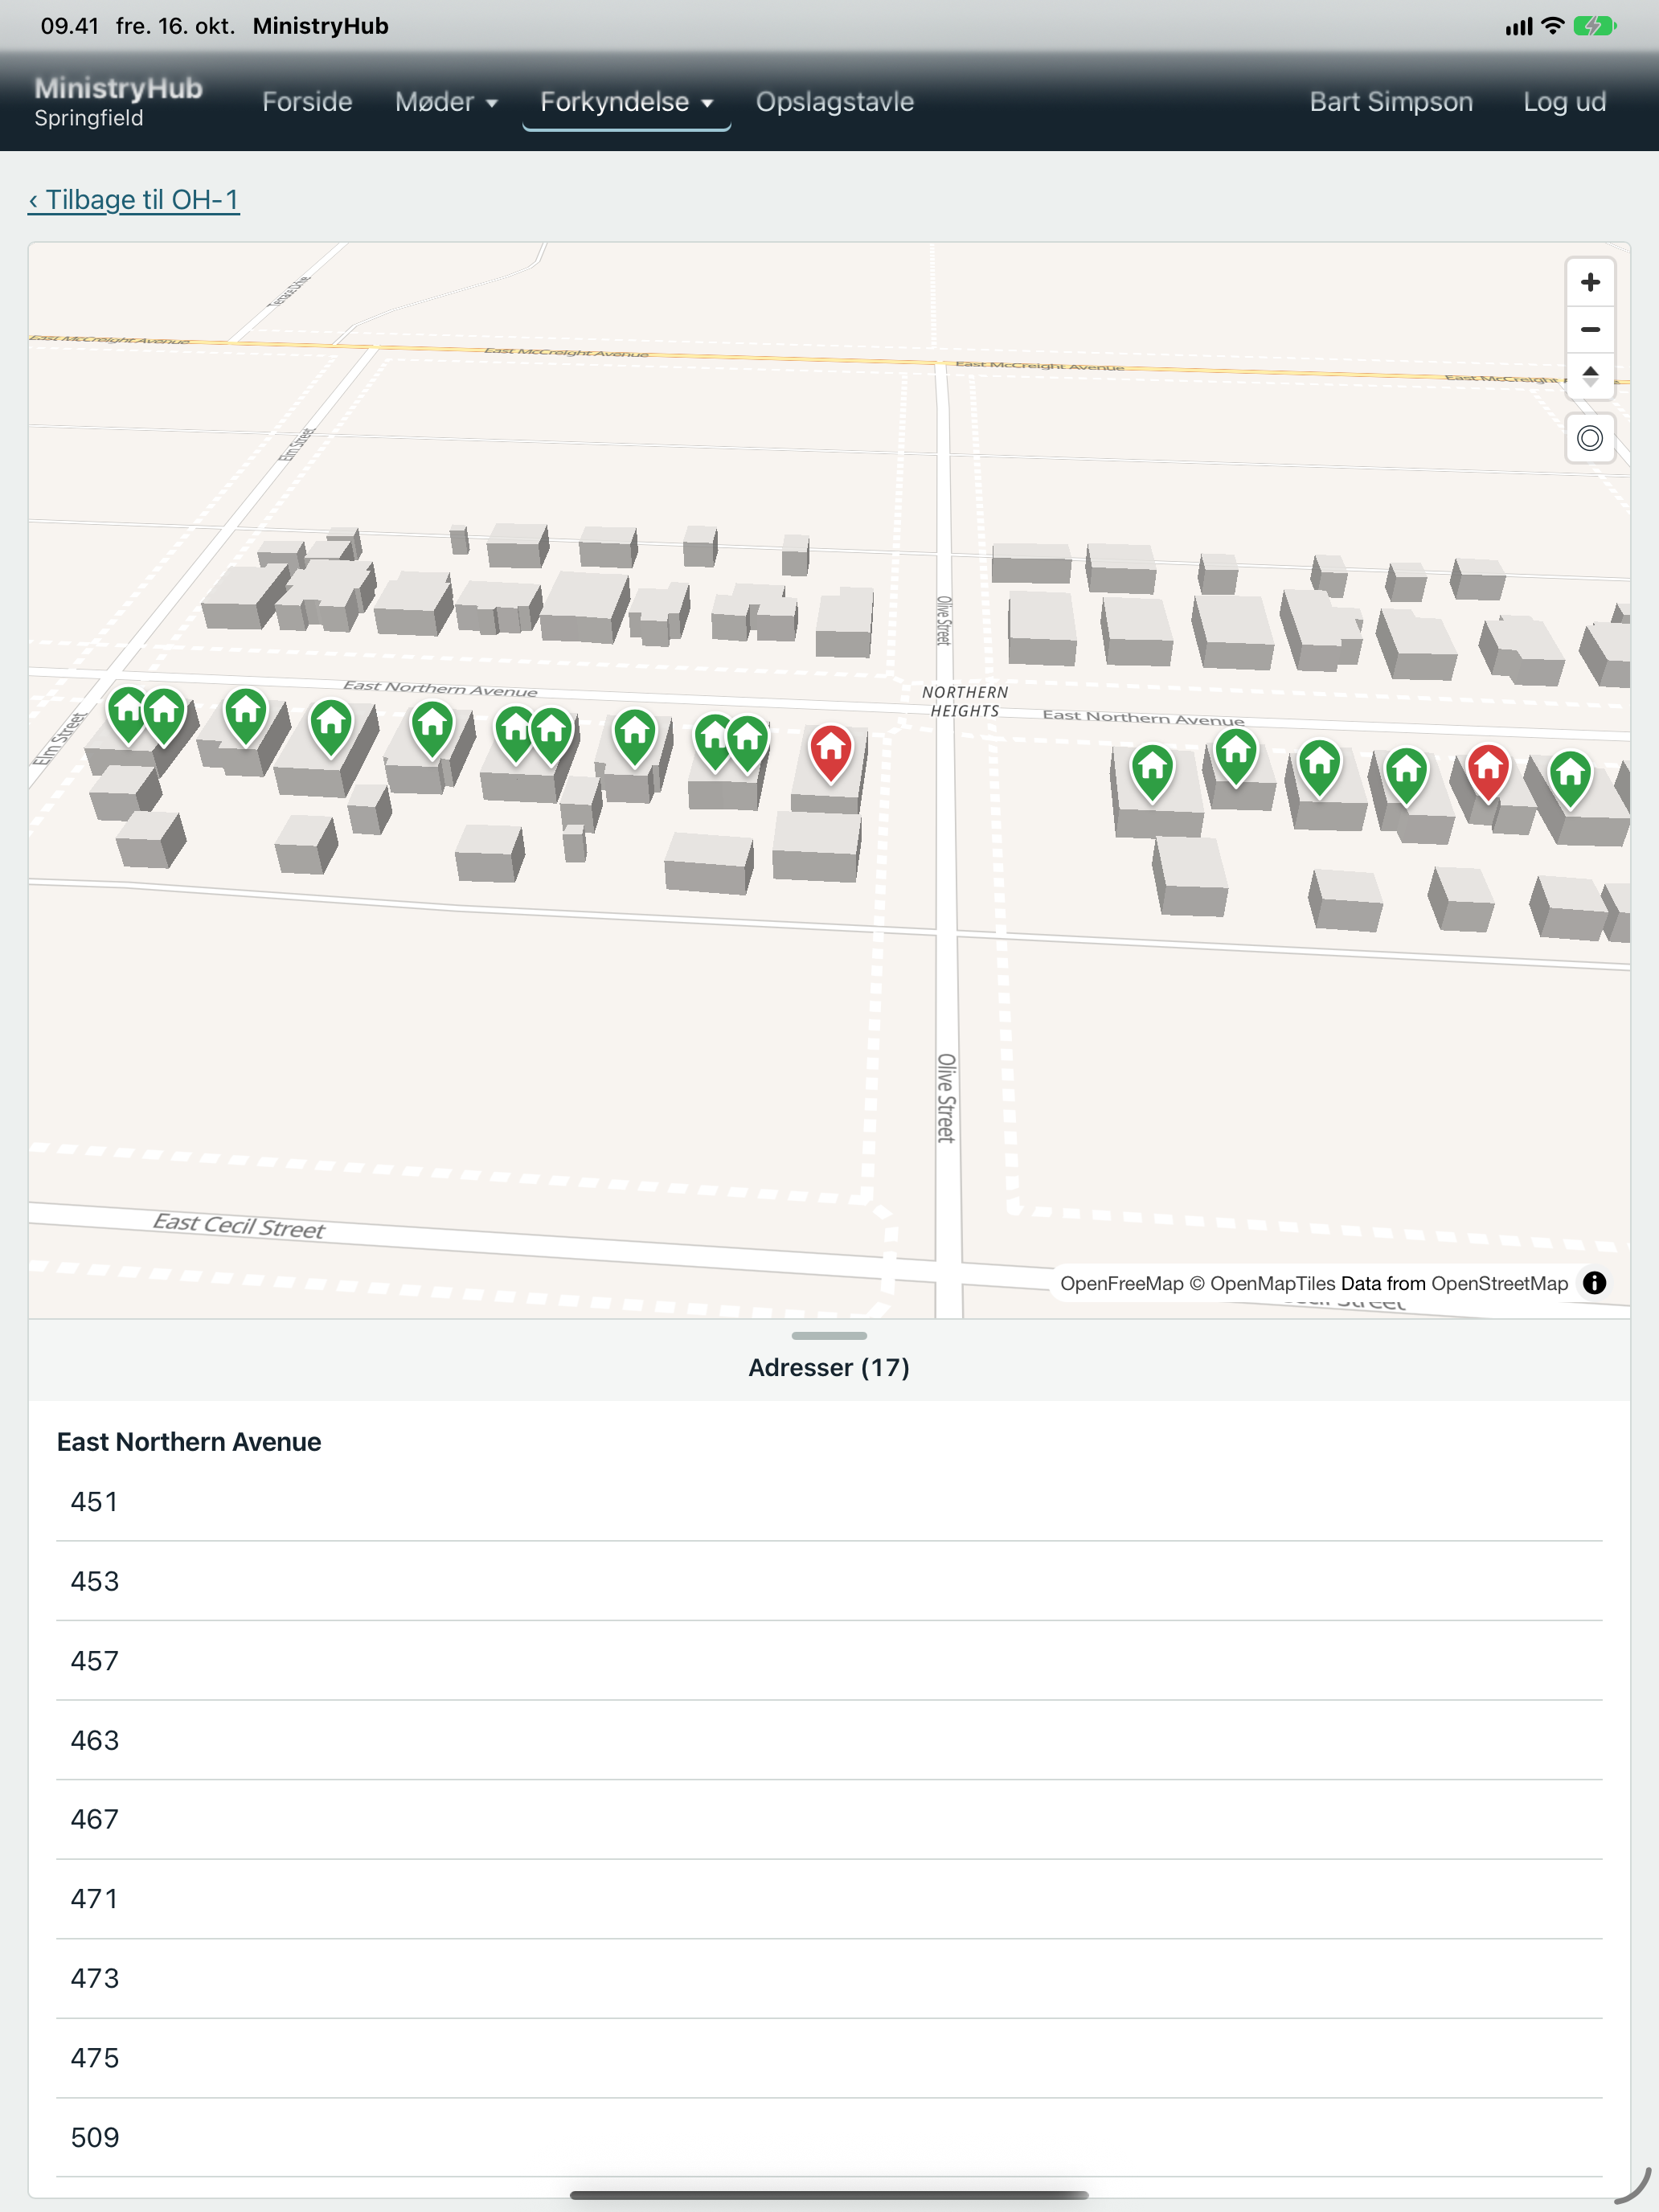Click Log ud
This screenshot has width=1659, height=2212.
coord(1564,102)
